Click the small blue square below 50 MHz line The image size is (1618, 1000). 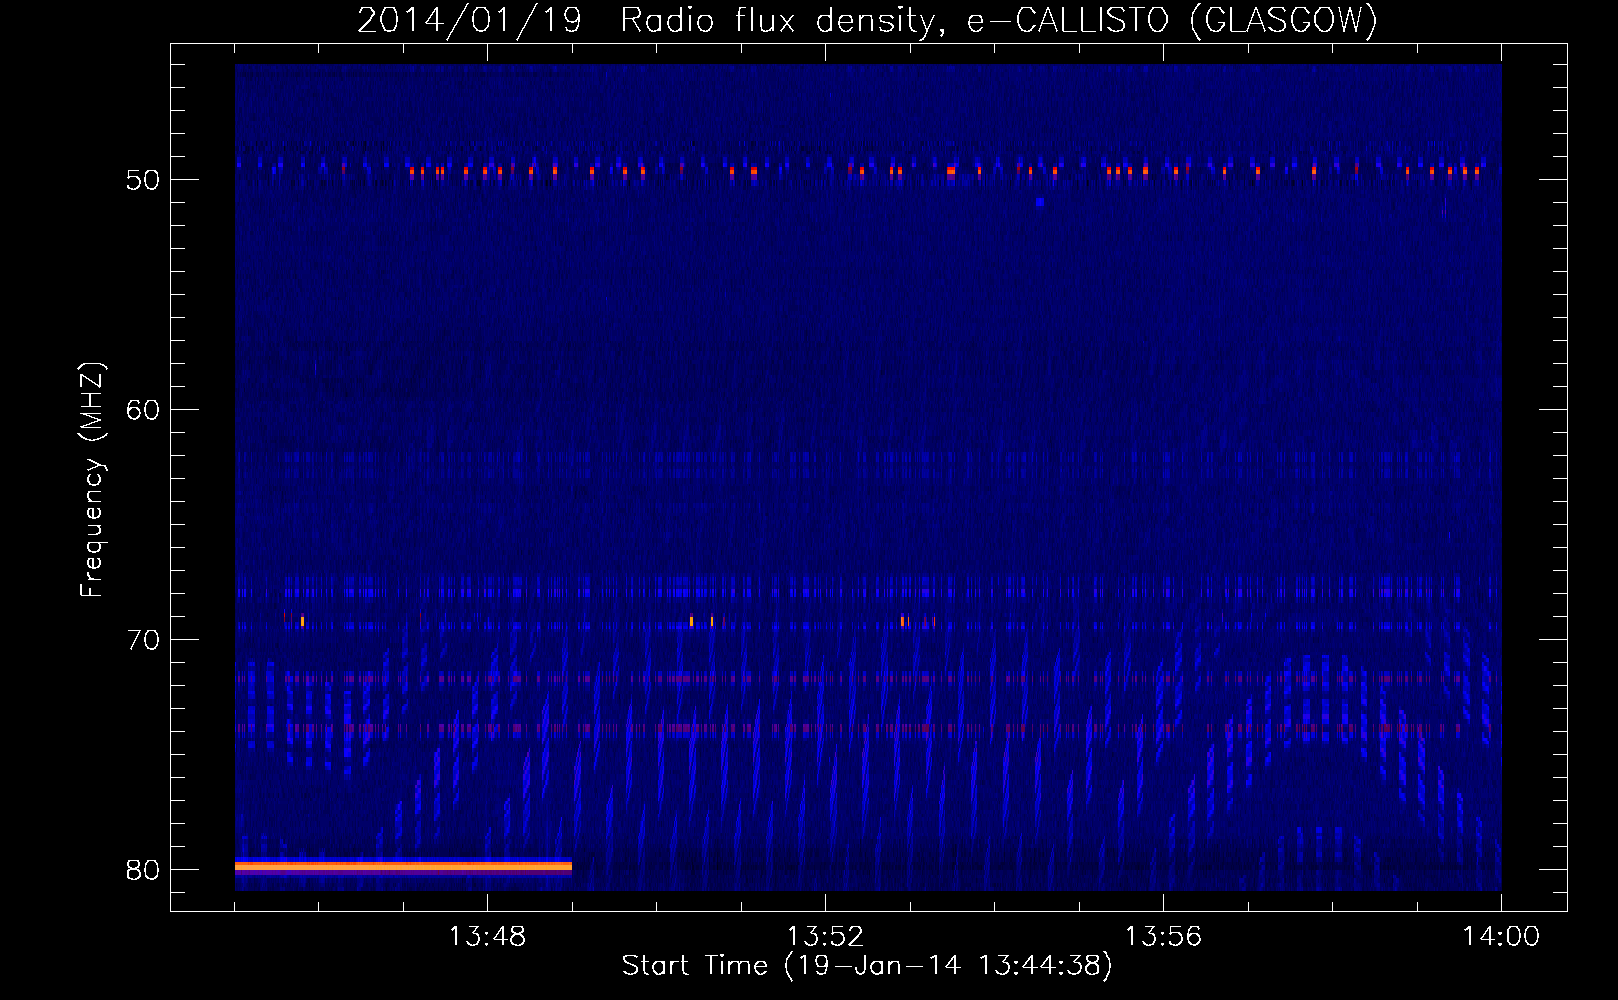1040,202
